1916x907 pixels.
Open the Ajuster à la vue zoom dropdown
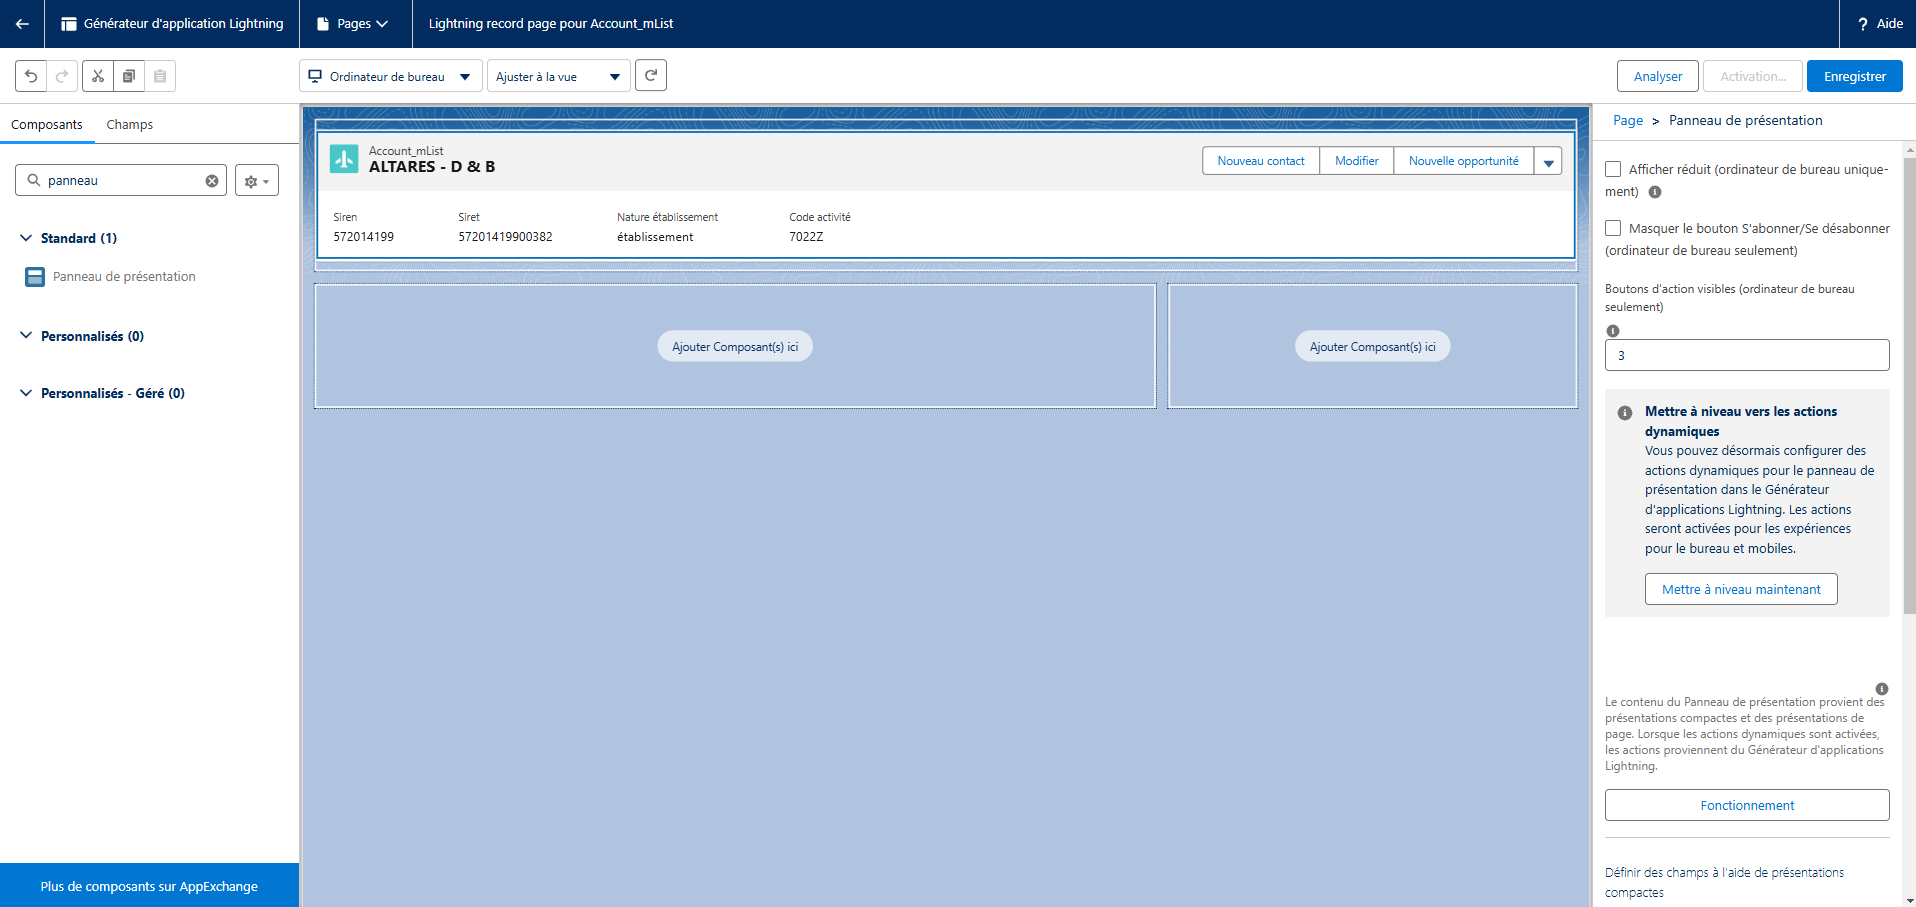click(x=559, y=76)
